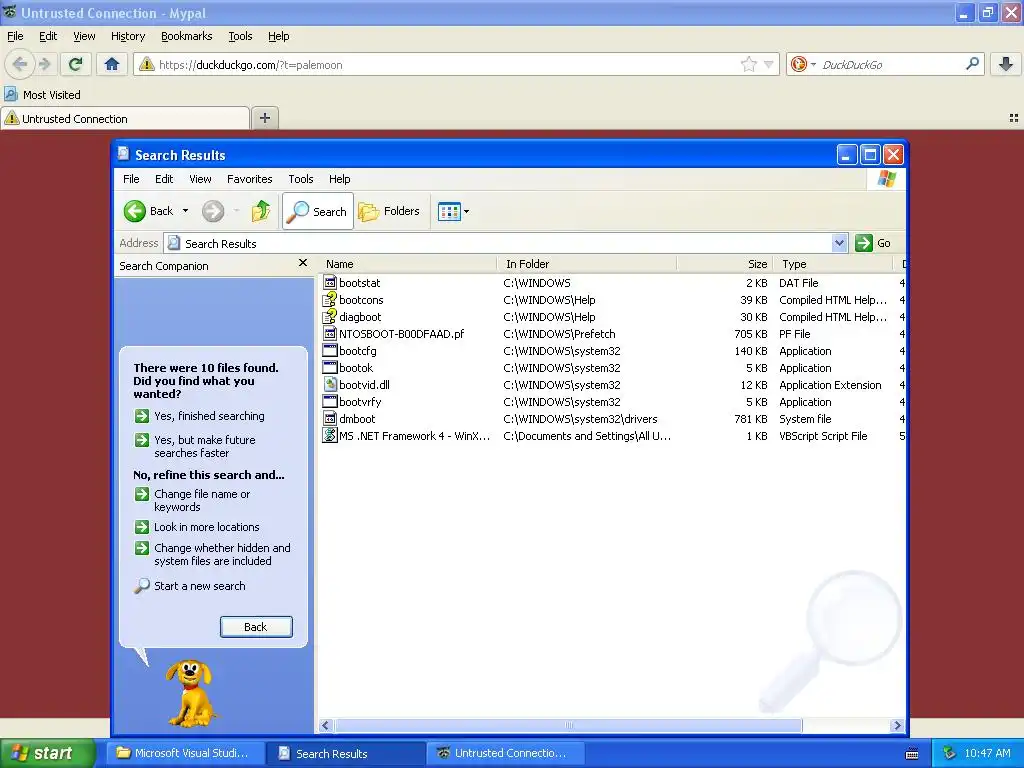Screen dimensions: 1024x768
Task: Select the NTOSBOOT-B00DFAAD.pf file
Action: [401, 334]
